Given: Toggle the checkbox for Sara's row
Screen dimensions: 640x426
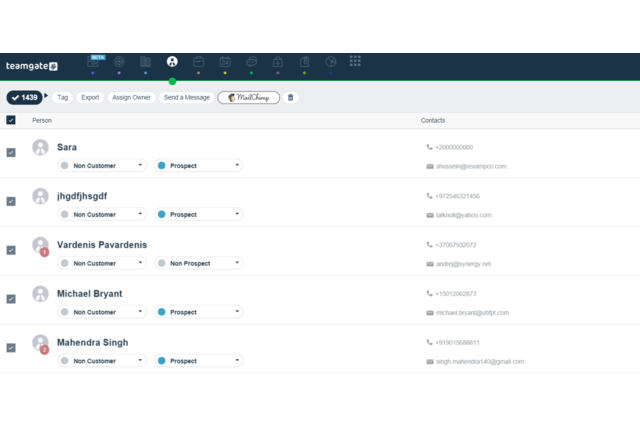Looking at the screenshot, I should pyautogui.click(x=11, y=153).
